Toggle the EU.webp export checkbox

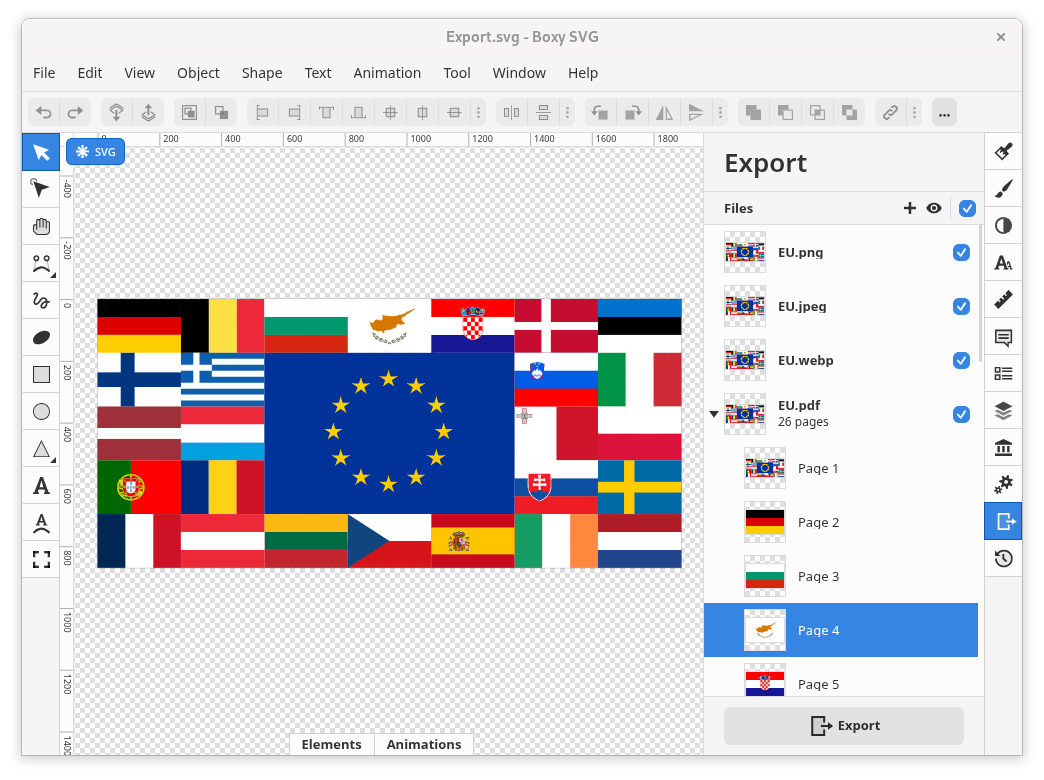point(961,360)
